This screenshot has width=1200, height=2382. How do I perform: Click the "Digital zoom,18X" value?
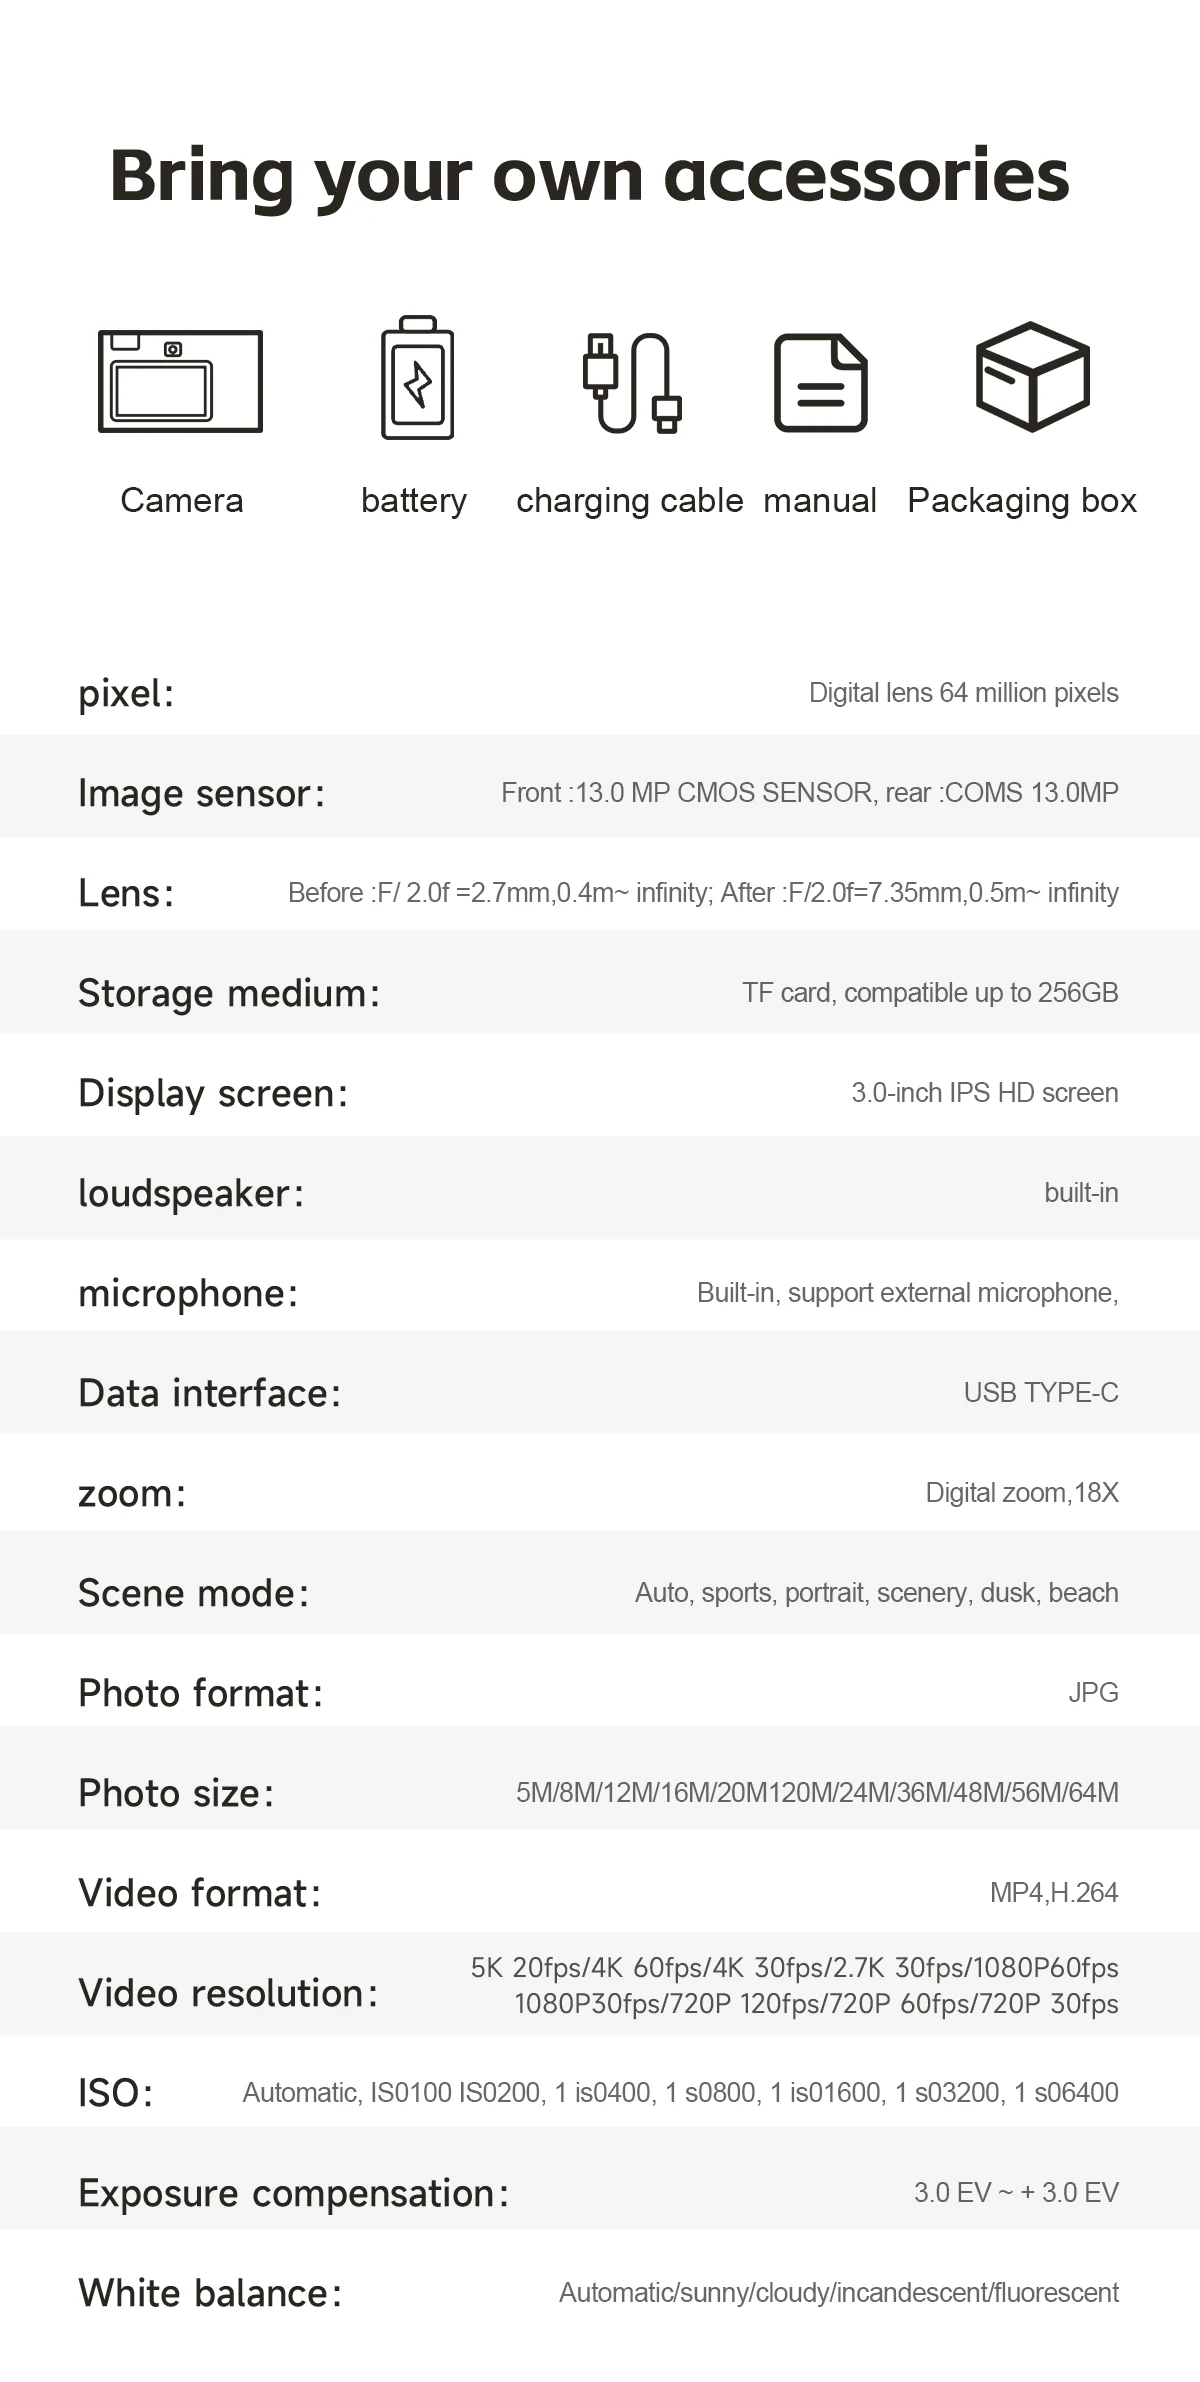(1021, 1493)
